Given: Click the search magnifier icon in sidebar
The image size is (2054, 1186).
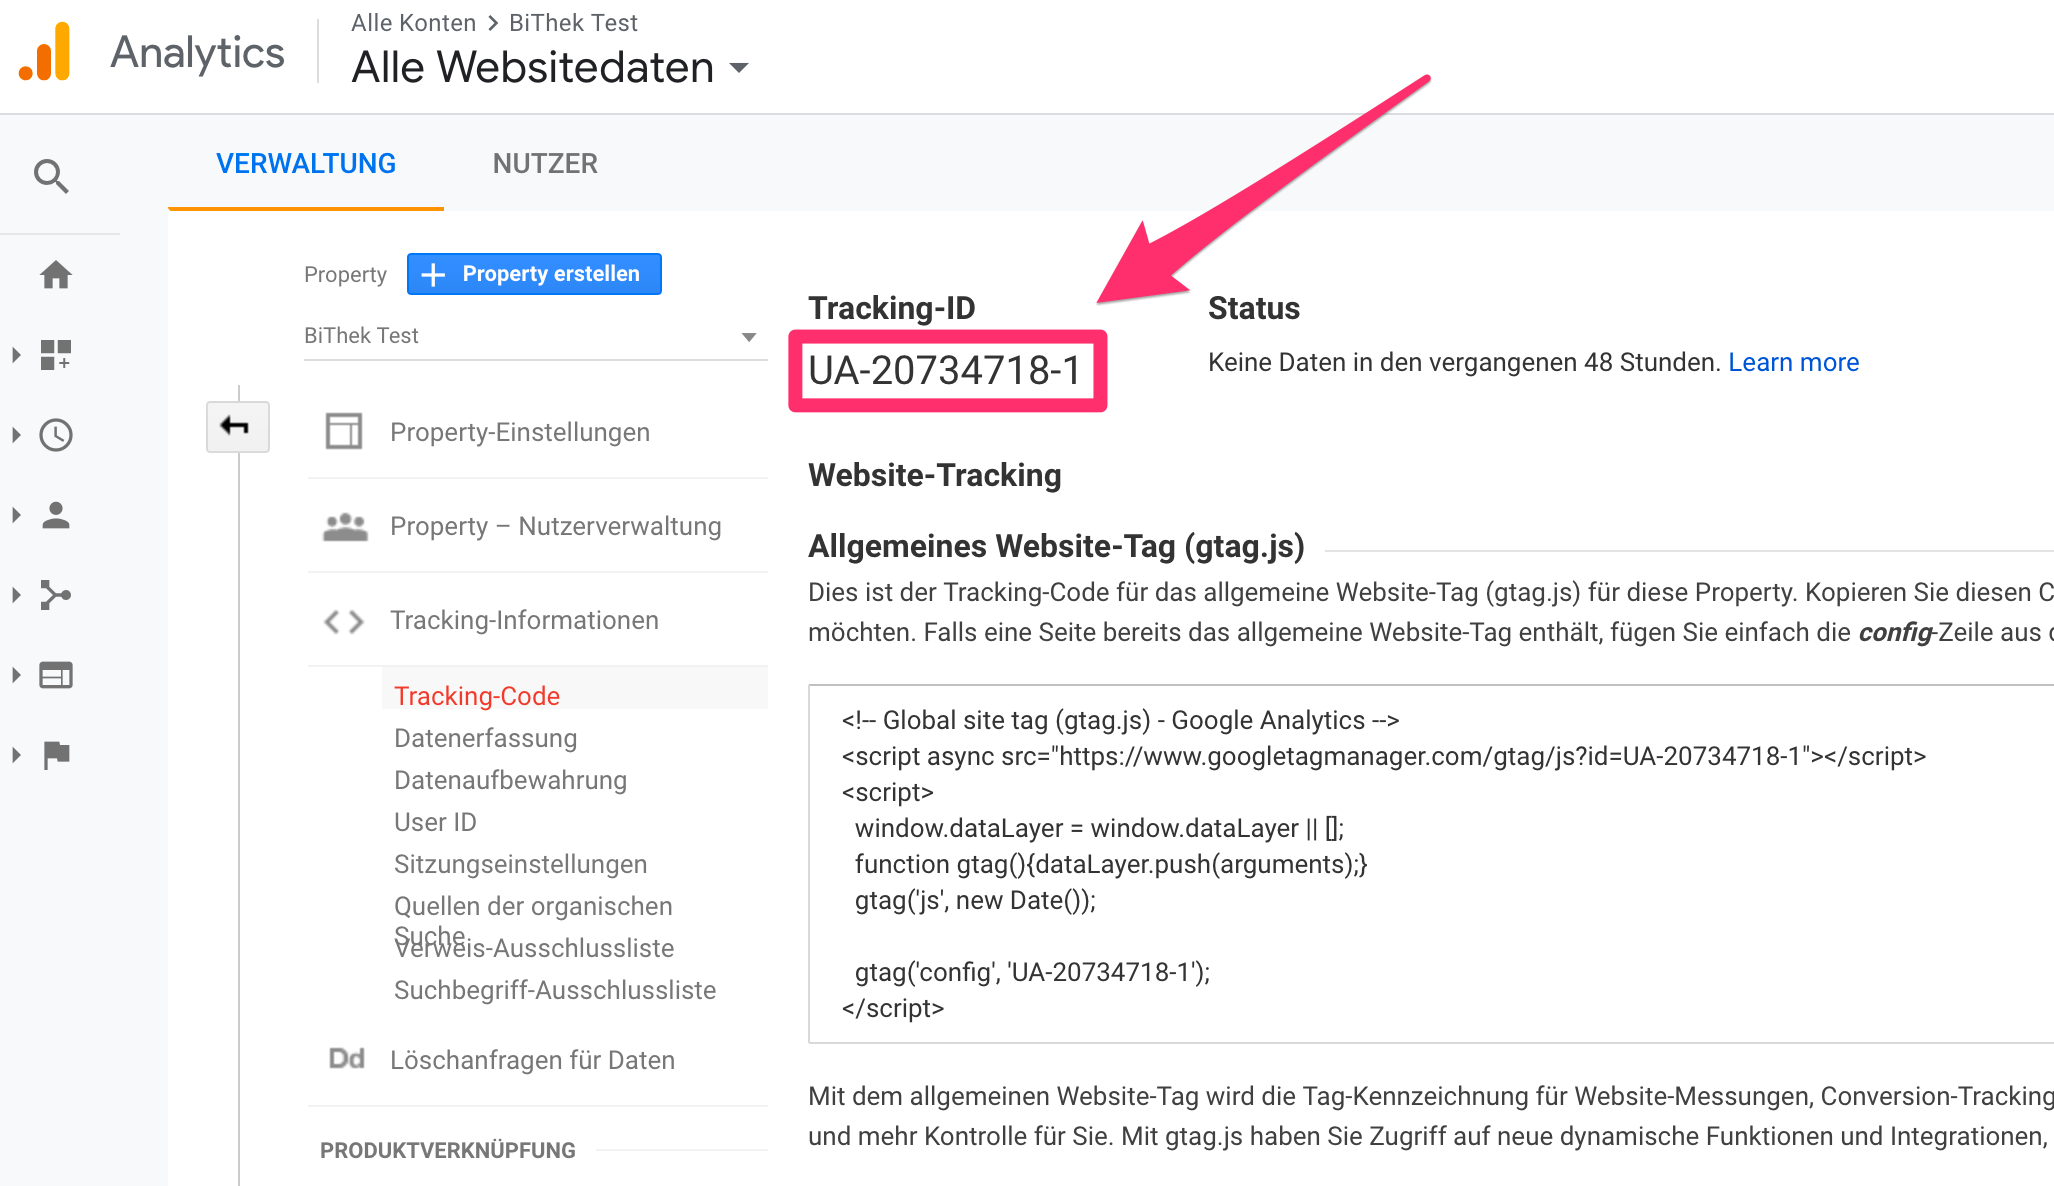Looking at the screenshot, I should click(x=51, y=176).
